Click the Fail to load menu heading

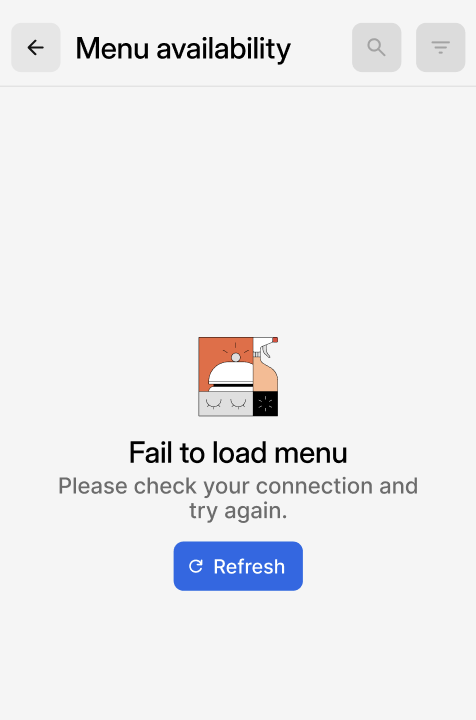[x=238, y=453]
